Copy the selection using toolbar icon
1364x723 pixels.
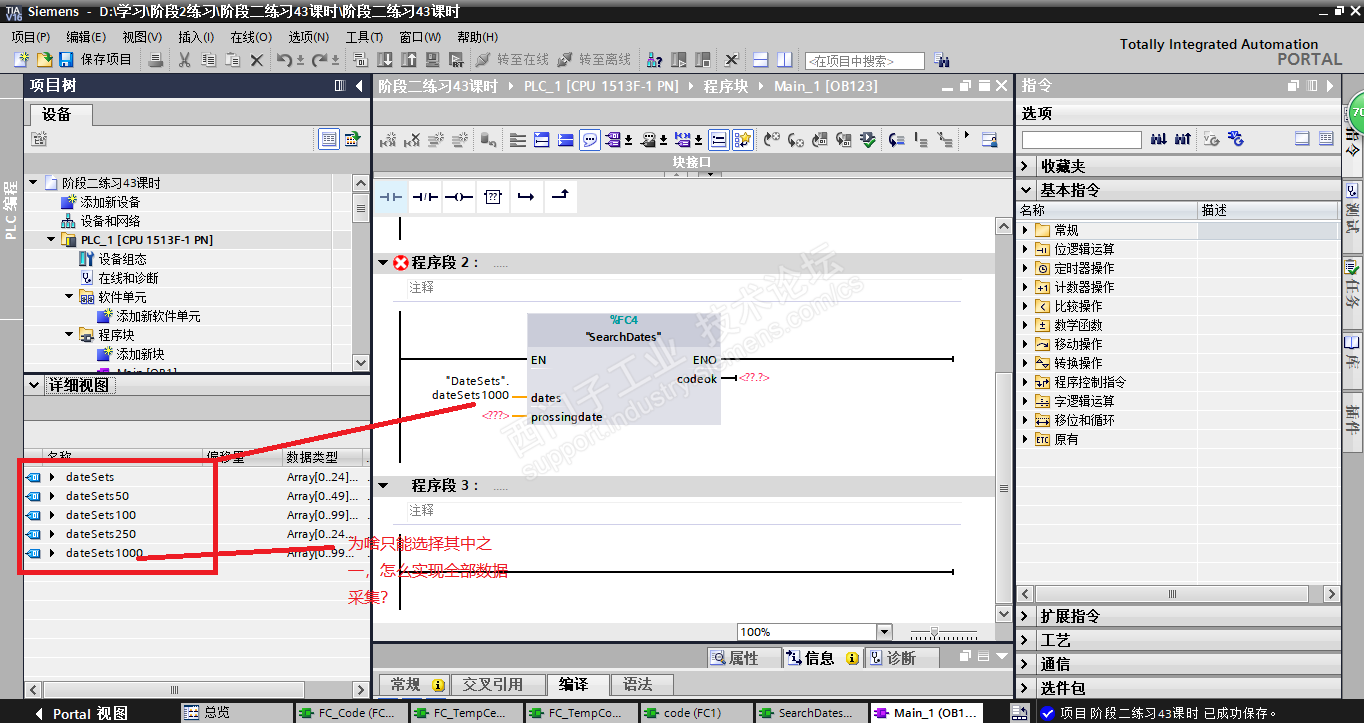coord(208,60)
